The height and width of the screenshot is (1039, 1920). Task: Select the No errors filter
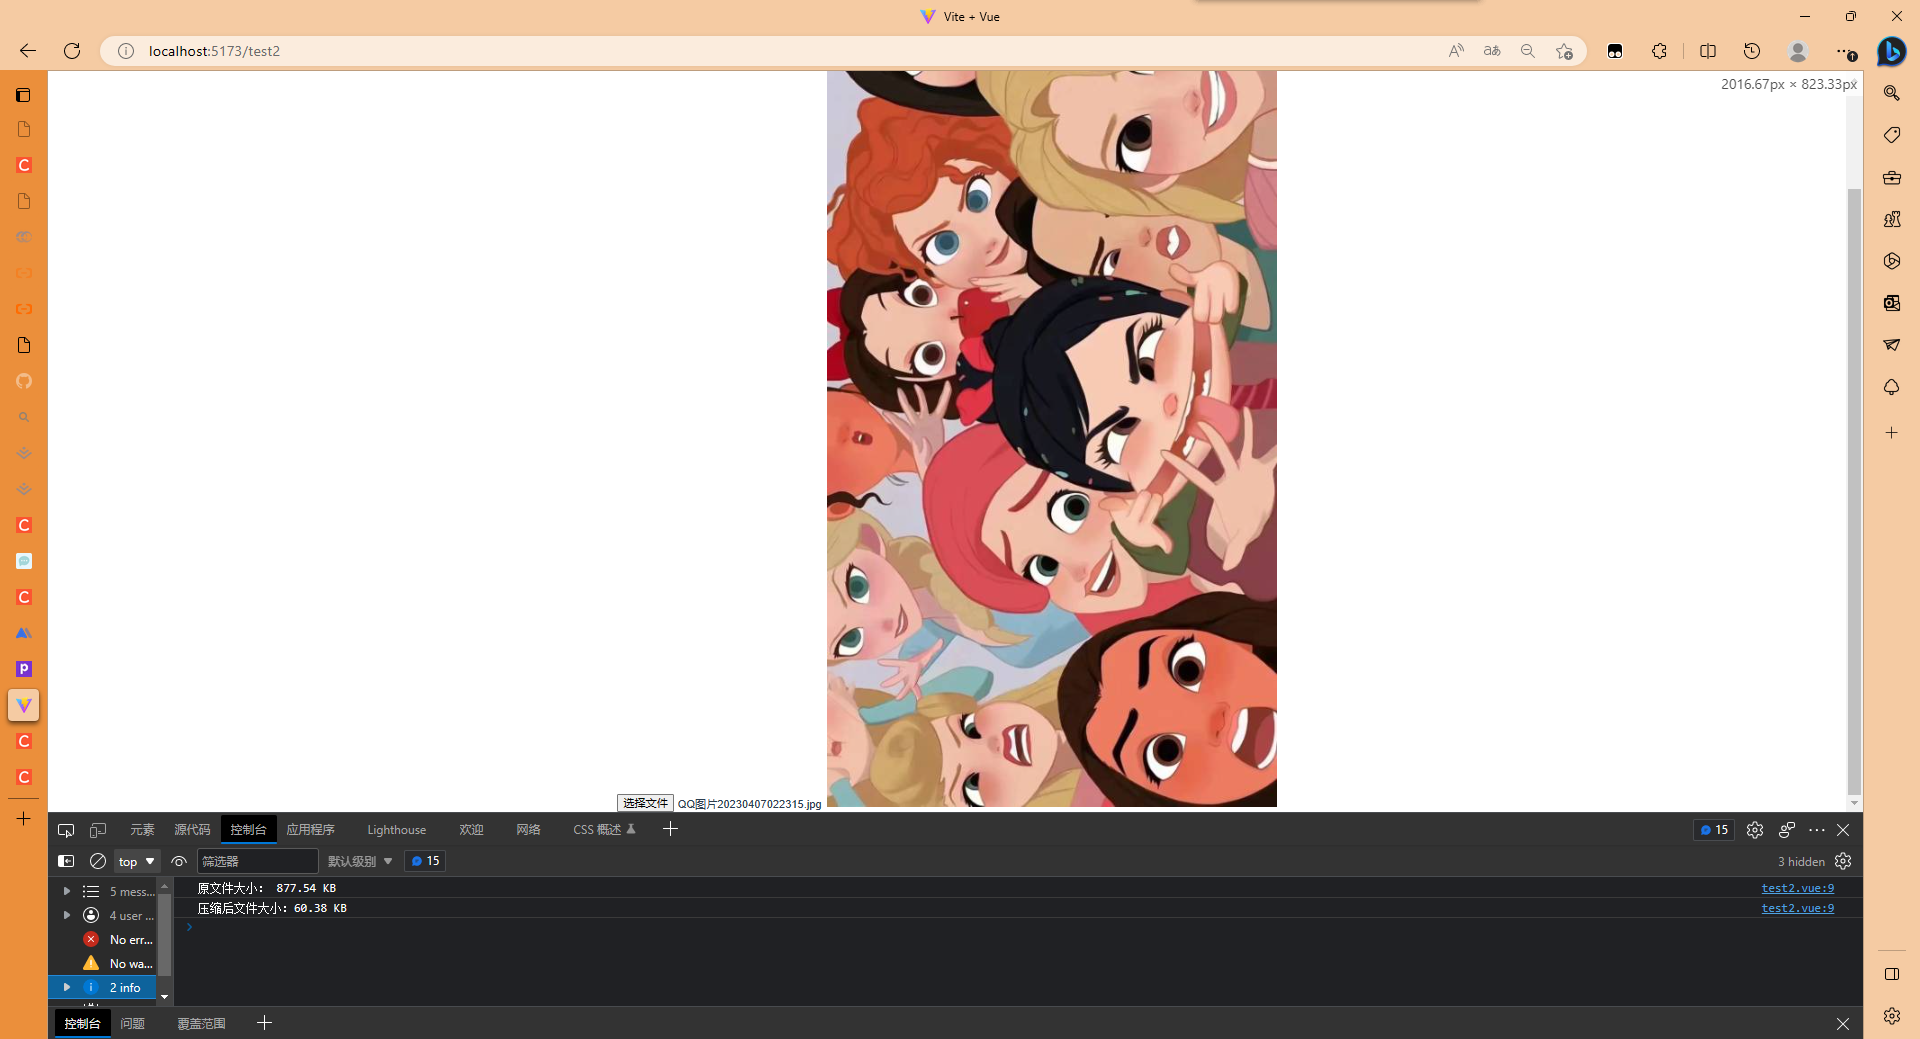(118, 939)
